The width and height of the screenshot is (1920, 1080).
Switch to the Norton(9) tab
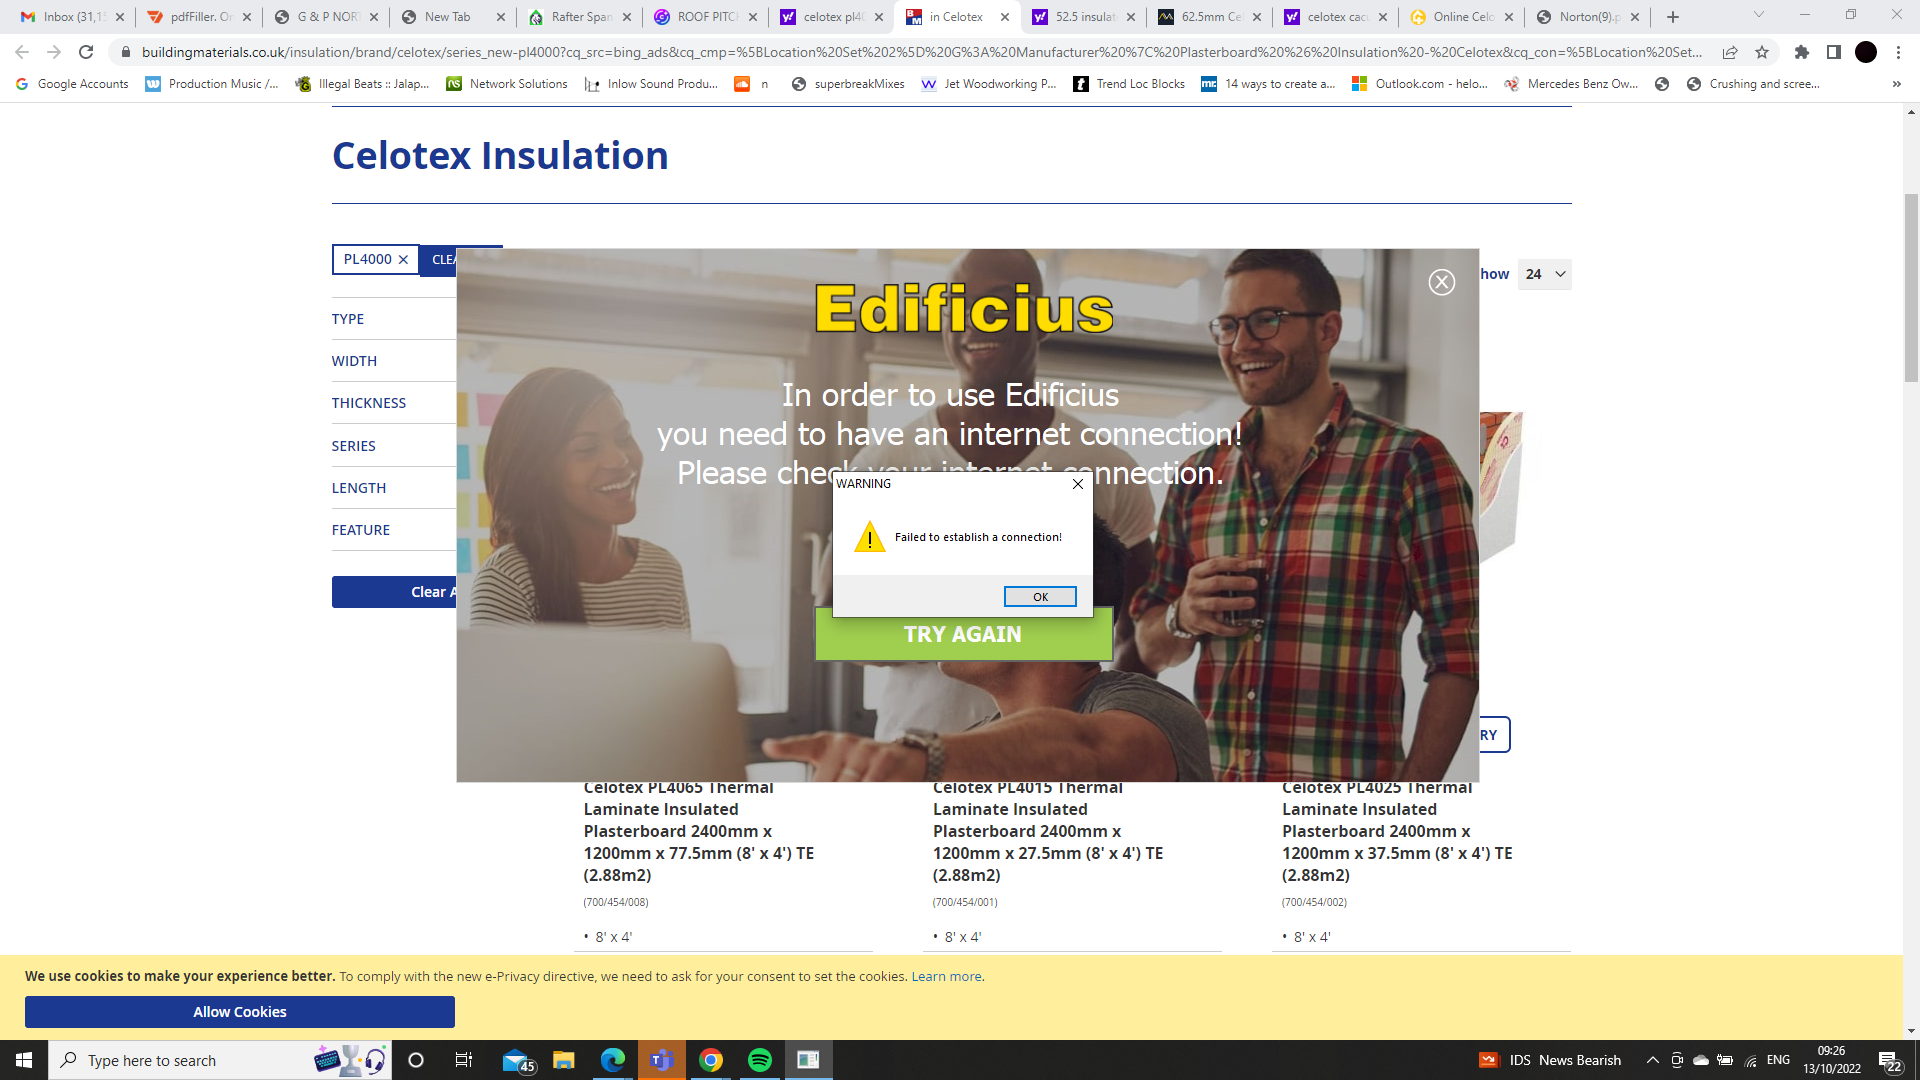(1586, 17)
